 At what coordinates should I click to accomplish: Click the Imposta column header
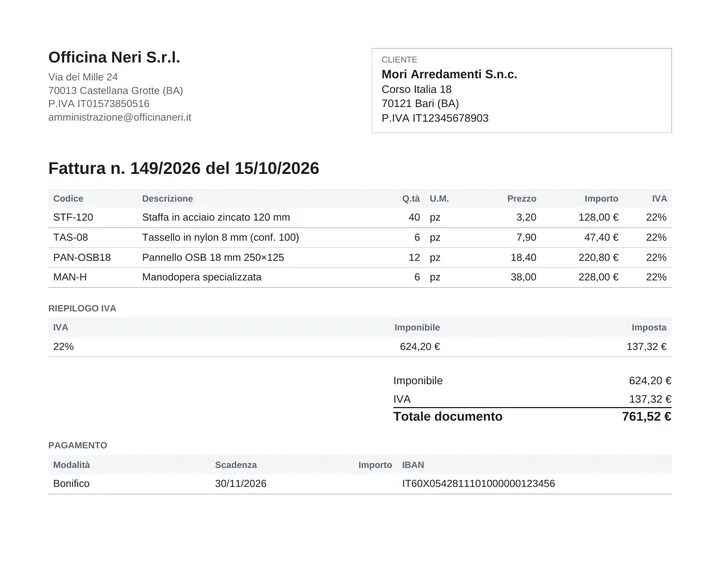pos(649,327)
